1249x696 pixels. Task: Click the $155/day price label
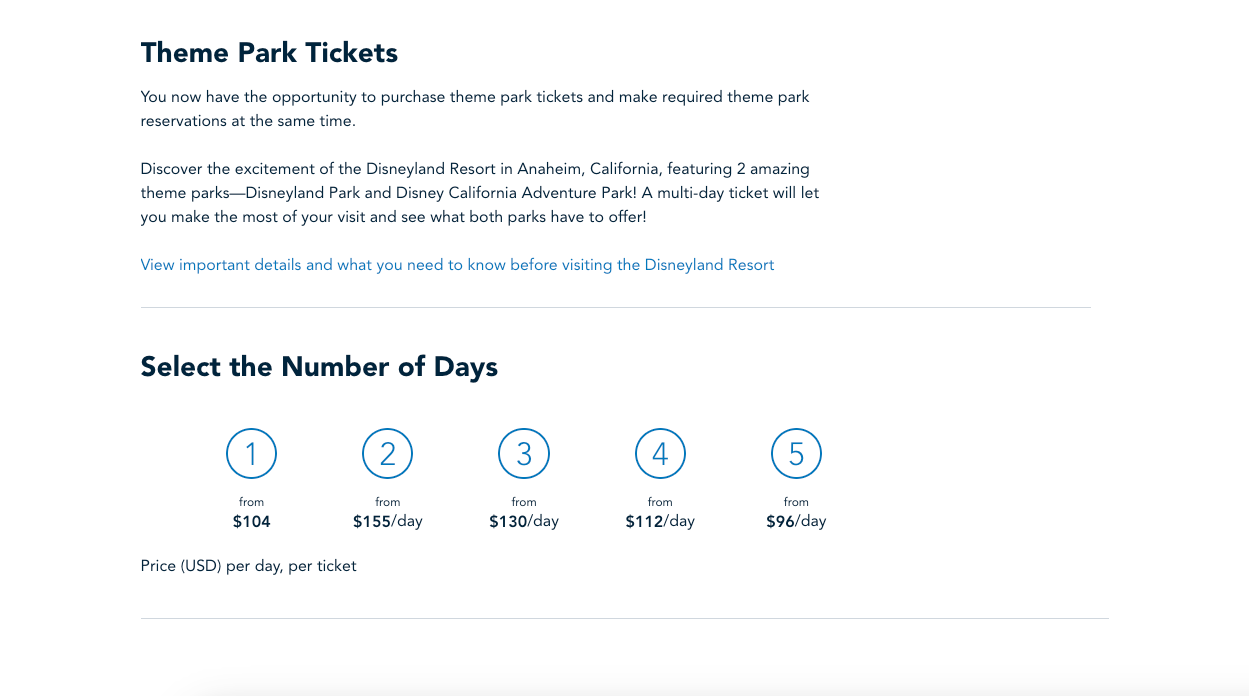click(387, 521)
